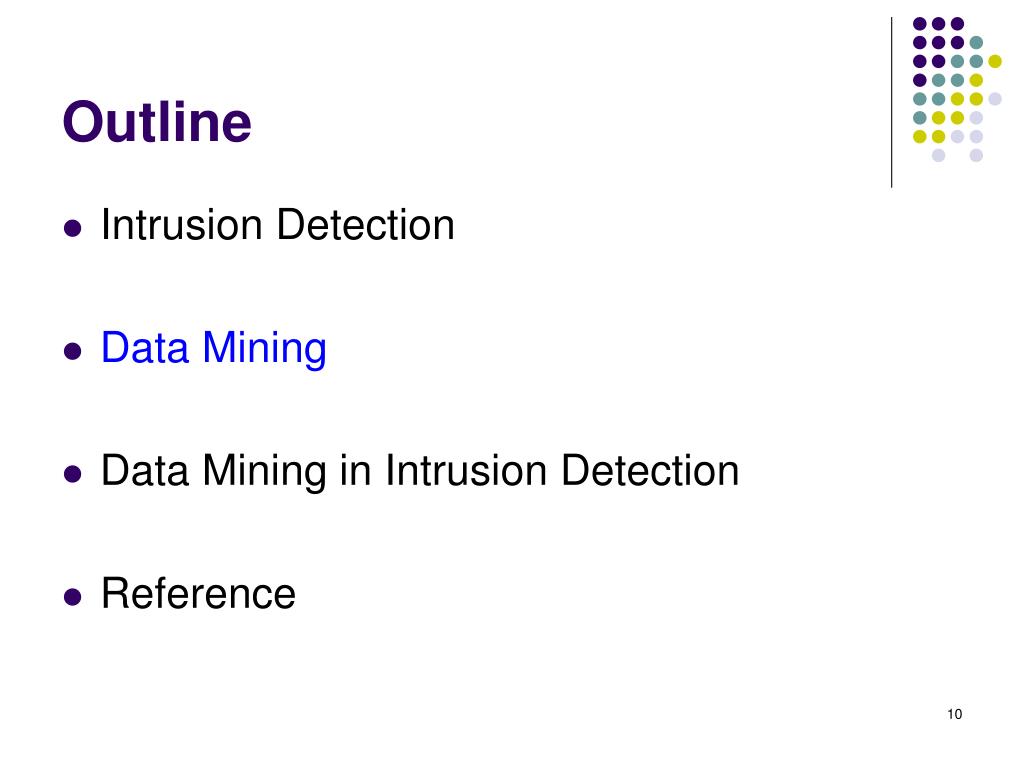Click the lavender dot on grid's far-right edge
The width and height of the screenshot is (1024, 768).
[995, 99]
